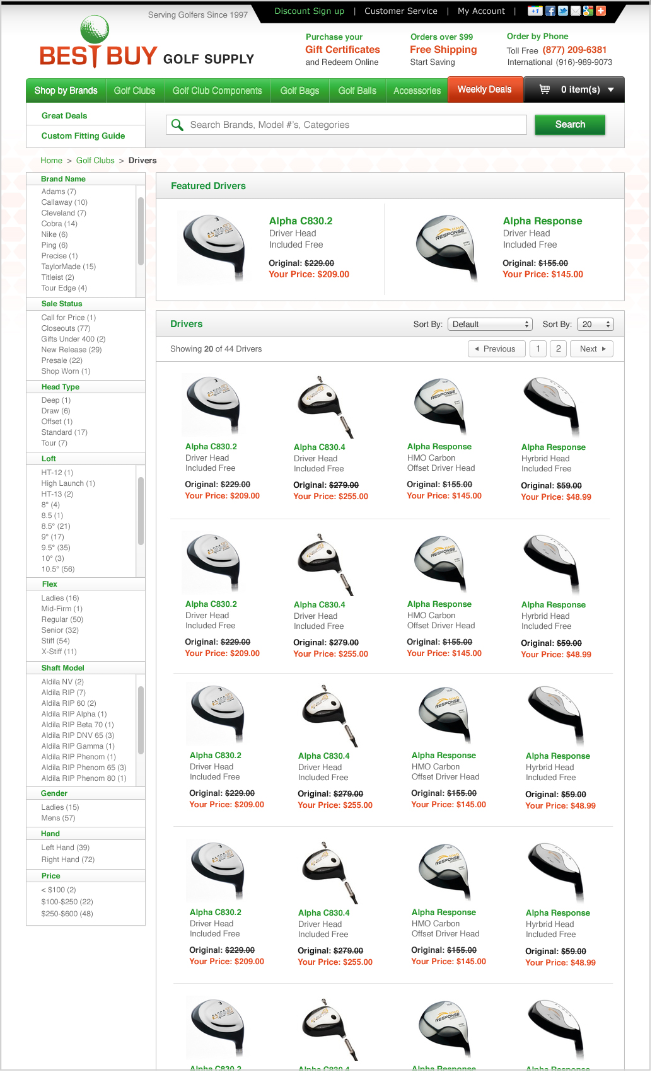The height and width of the screenshot is (1071, 651).
Task: Open the 20 per-page dropdown
Action: (x=595, y=324)
